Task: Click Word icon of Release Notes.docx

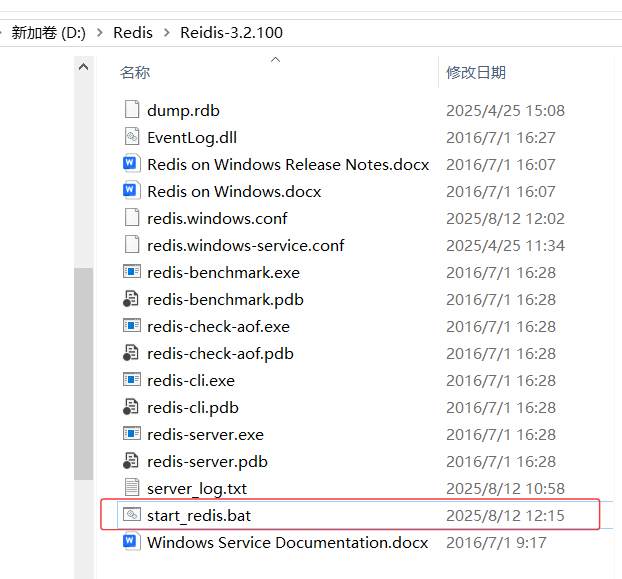Action: point(132,164)
